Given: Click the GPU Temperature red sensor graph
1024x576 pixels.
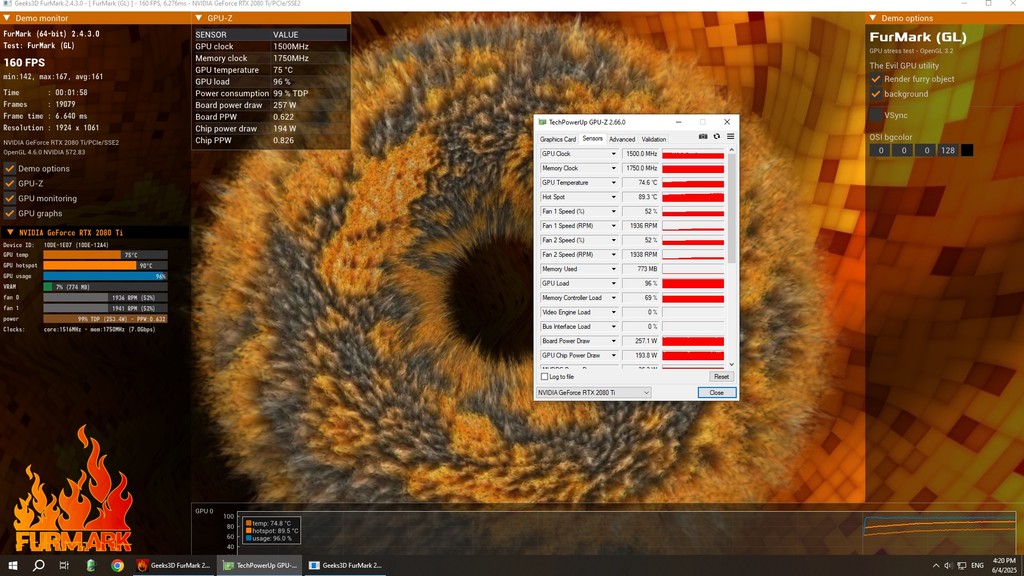Looking at the screenshot, I should coord(693,183).
